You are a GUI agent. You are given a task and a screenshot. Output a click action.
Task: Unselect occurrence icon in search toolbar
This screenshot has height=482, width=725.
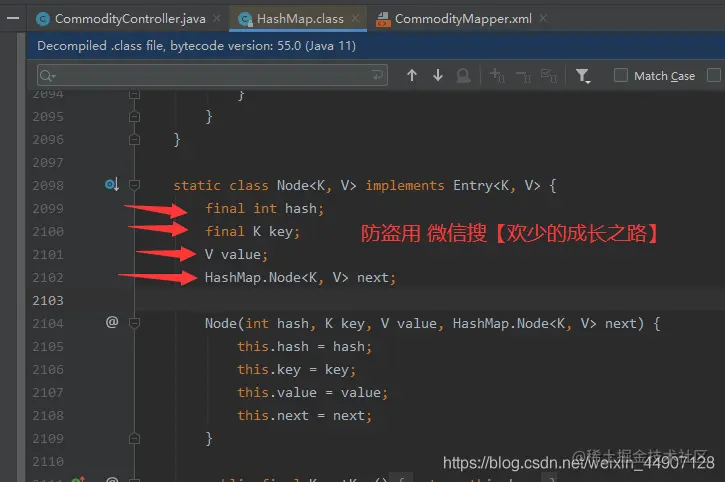523,76
